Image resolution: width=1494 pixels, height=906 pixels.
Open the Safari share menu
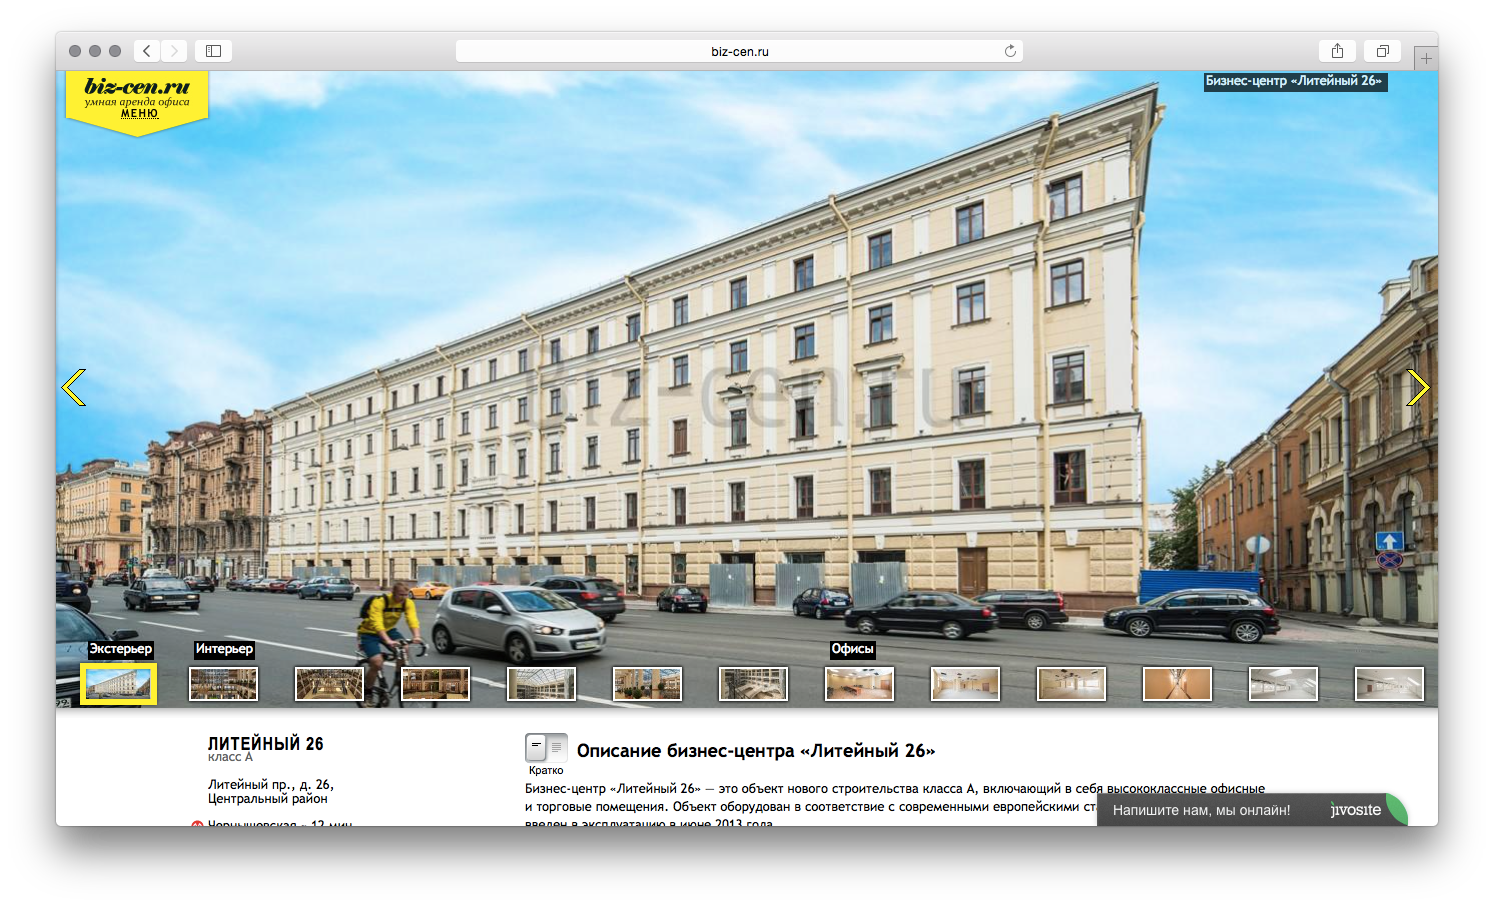tap(1337, 51)
